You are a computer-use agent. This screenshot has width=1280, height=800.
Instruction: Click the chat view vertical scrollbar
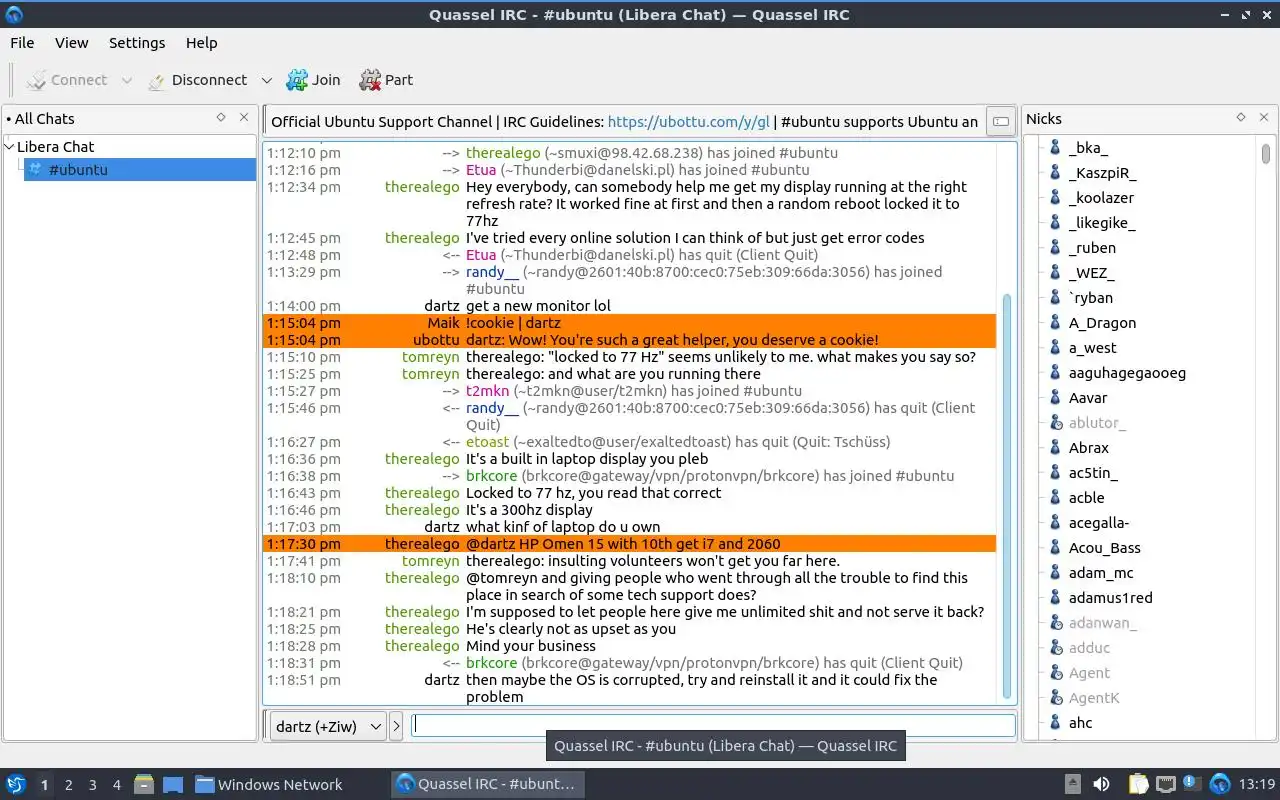click(1006, 495)
